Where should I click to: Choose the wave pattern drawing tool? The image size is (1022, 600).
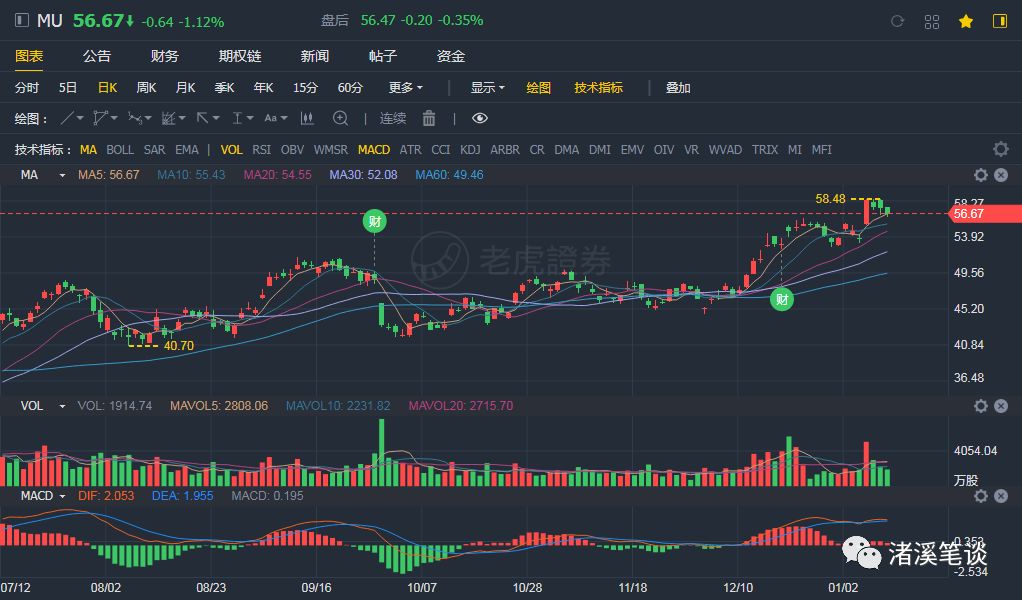pyautogui.click(x=134, y=119)
